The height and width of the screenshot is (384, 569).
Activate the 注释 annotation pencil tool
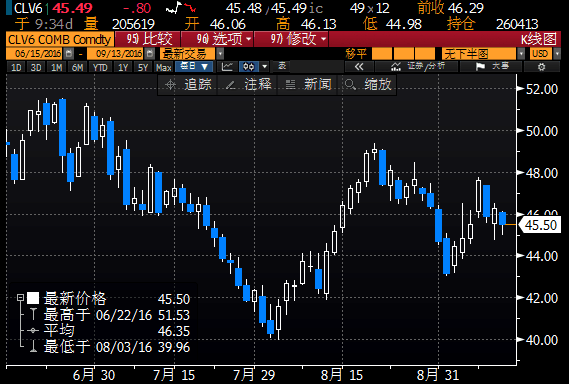[x=248, y=85]
